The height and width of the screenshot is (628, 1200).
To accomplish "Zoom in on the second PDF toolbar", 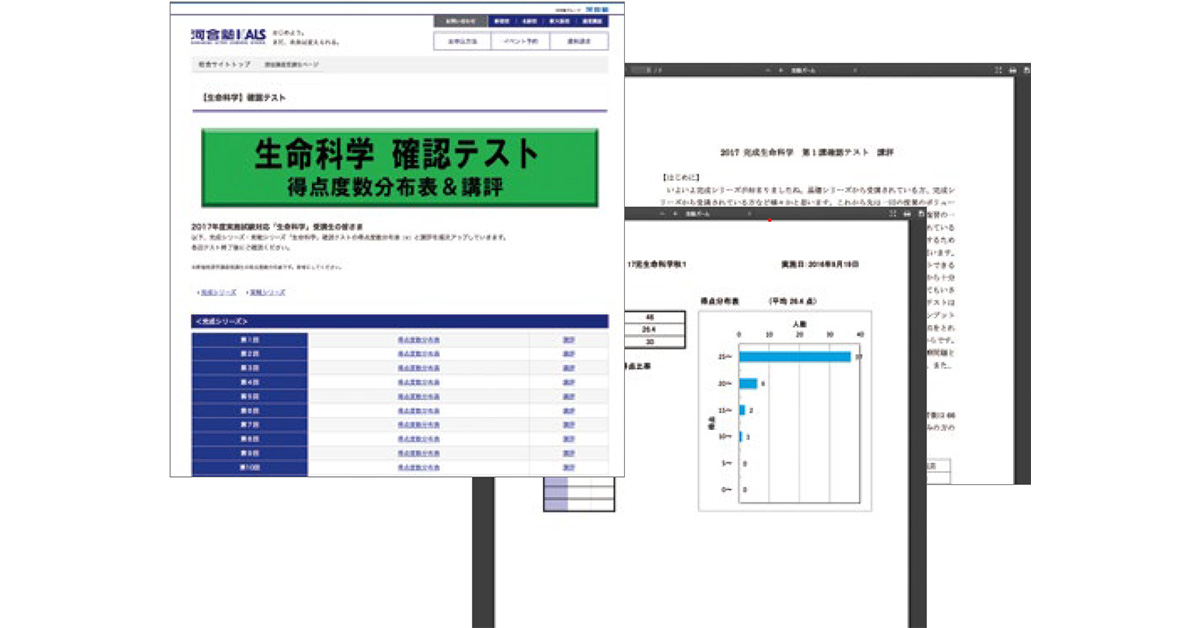I will point(675,214).
